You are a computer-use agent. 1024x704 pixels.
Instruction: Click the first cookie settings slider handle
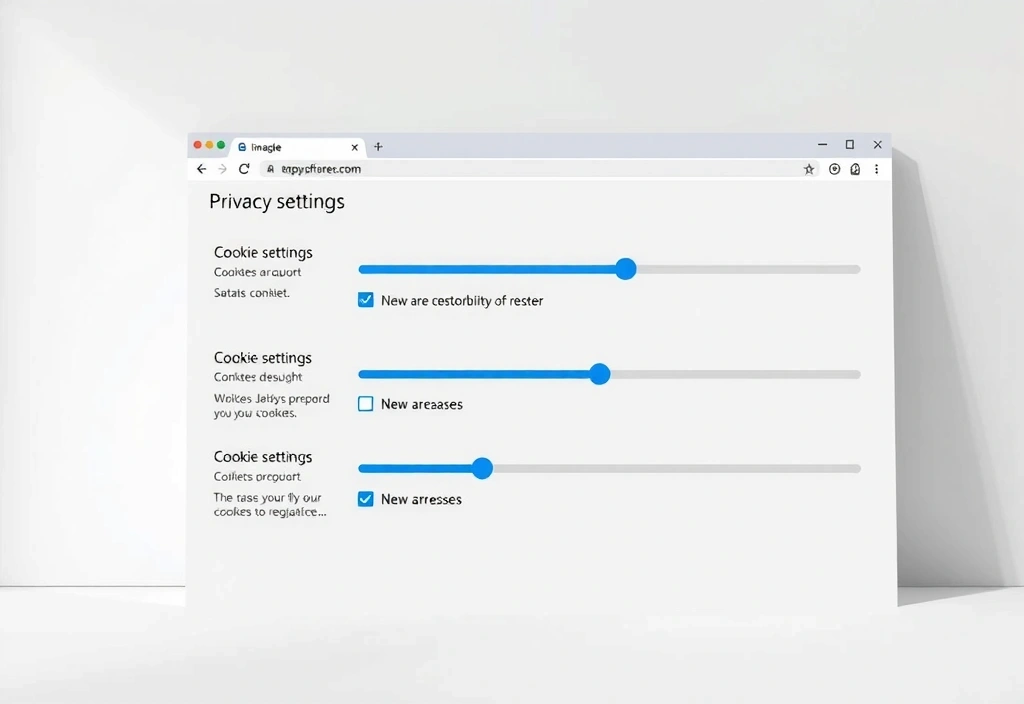click(x=625, y=269)
